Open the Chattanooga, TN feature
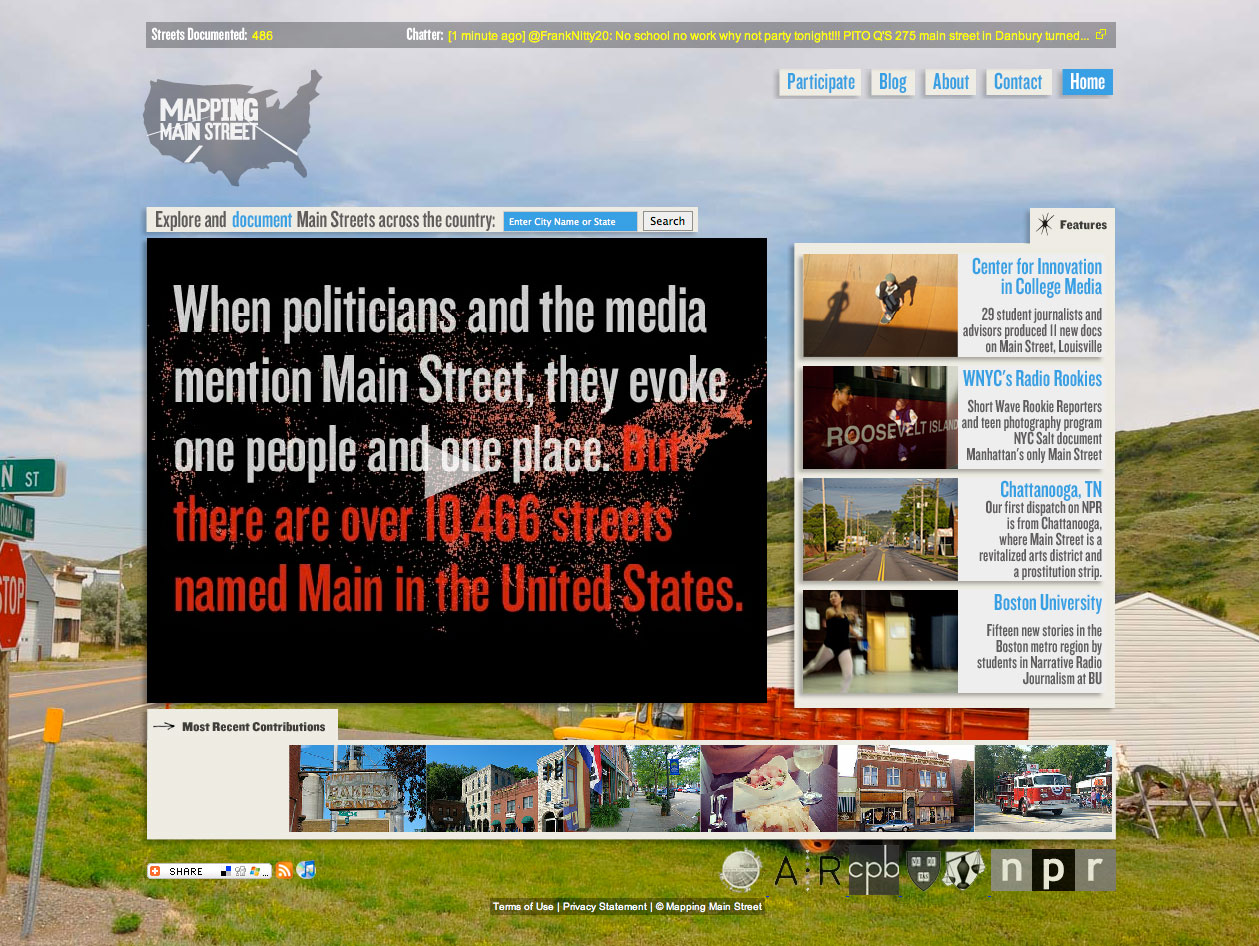 (1051, 490)
